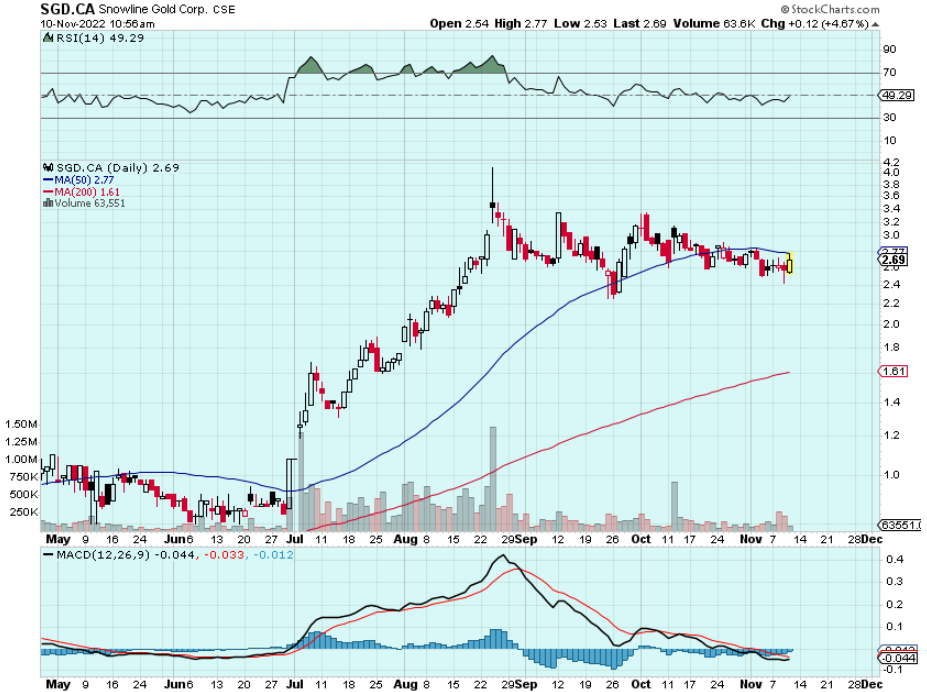
Task: Click the 3.4 price axis label
Action: [891, 208]
